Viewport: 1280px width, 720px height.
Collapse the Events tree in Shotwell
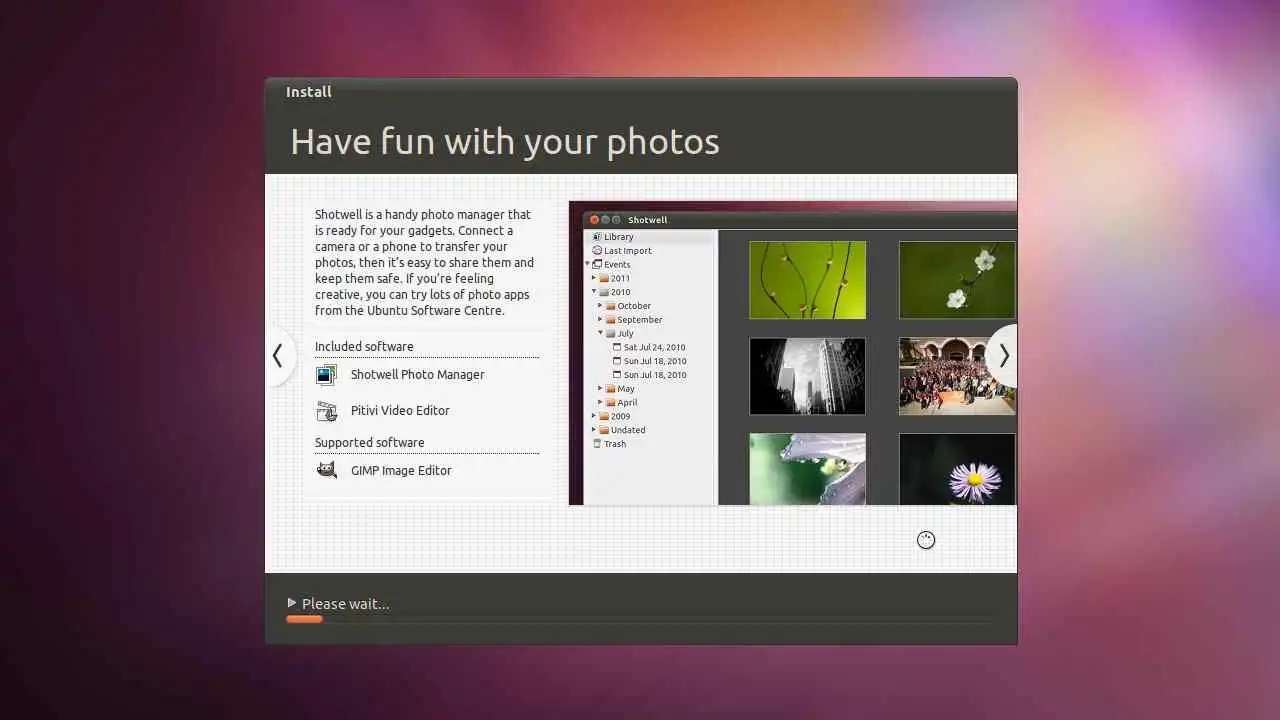pos(588,265)
